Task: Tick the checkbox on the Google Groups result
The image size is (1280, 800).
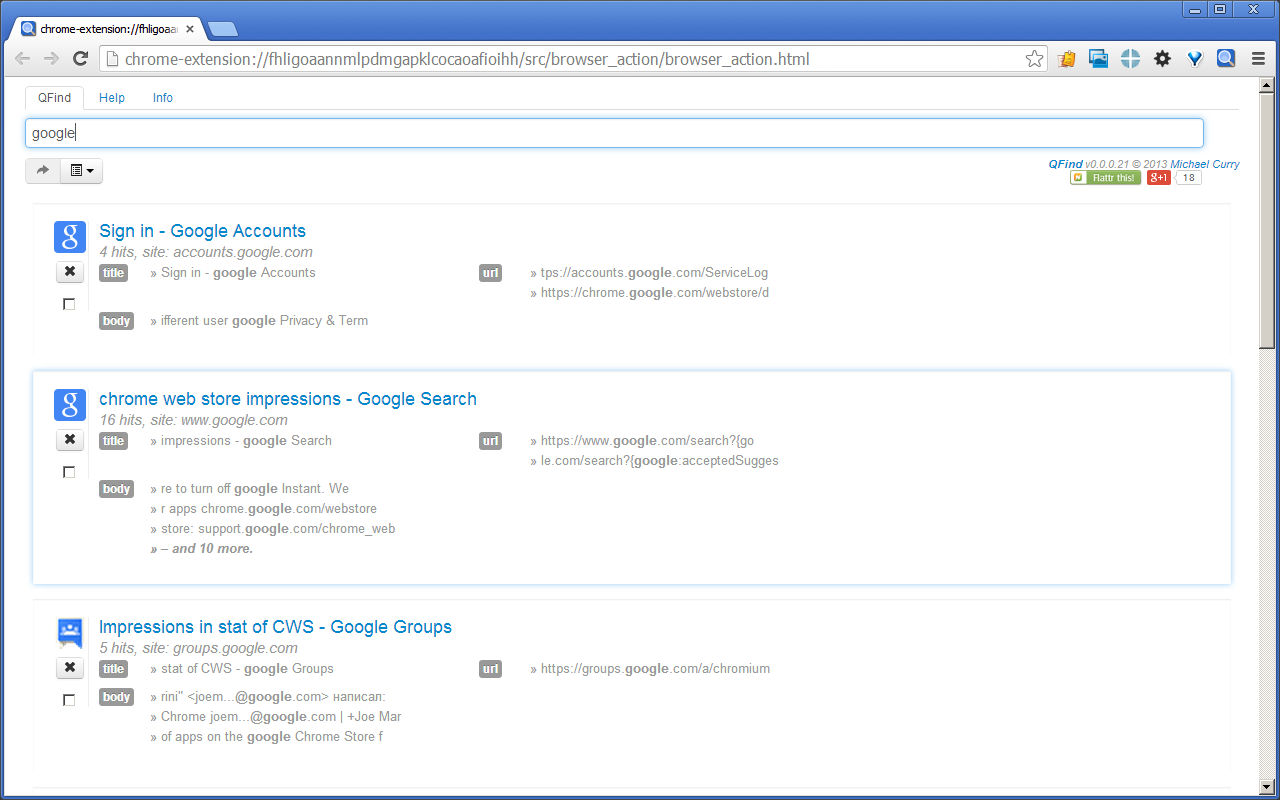Action: point(69,700)
